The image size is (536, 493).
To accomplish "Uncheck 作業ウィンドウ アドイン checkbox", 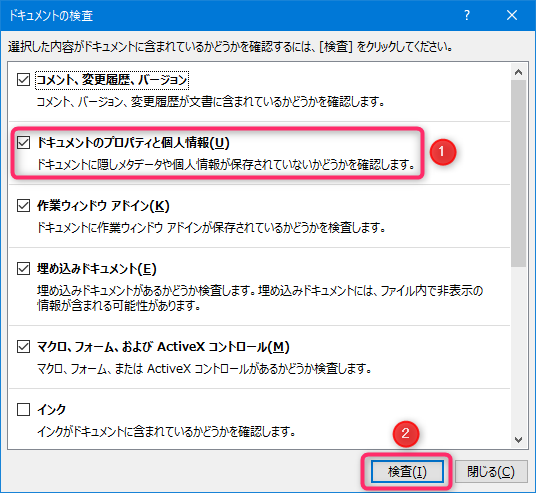I will [x=23, y=205].
